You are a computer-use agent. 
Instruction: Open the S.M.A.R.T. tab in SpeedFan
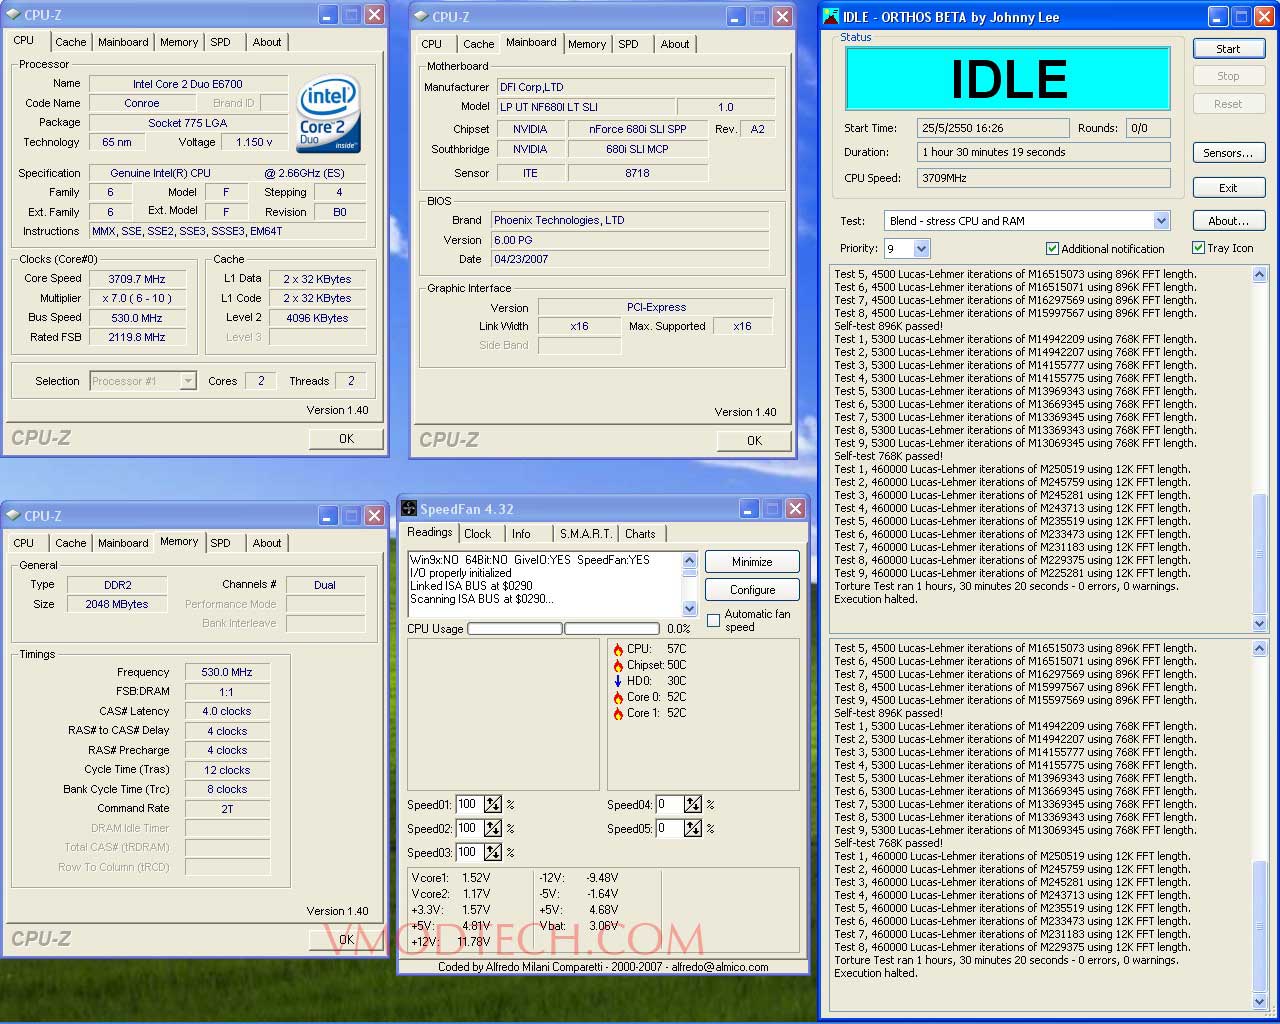584,534
